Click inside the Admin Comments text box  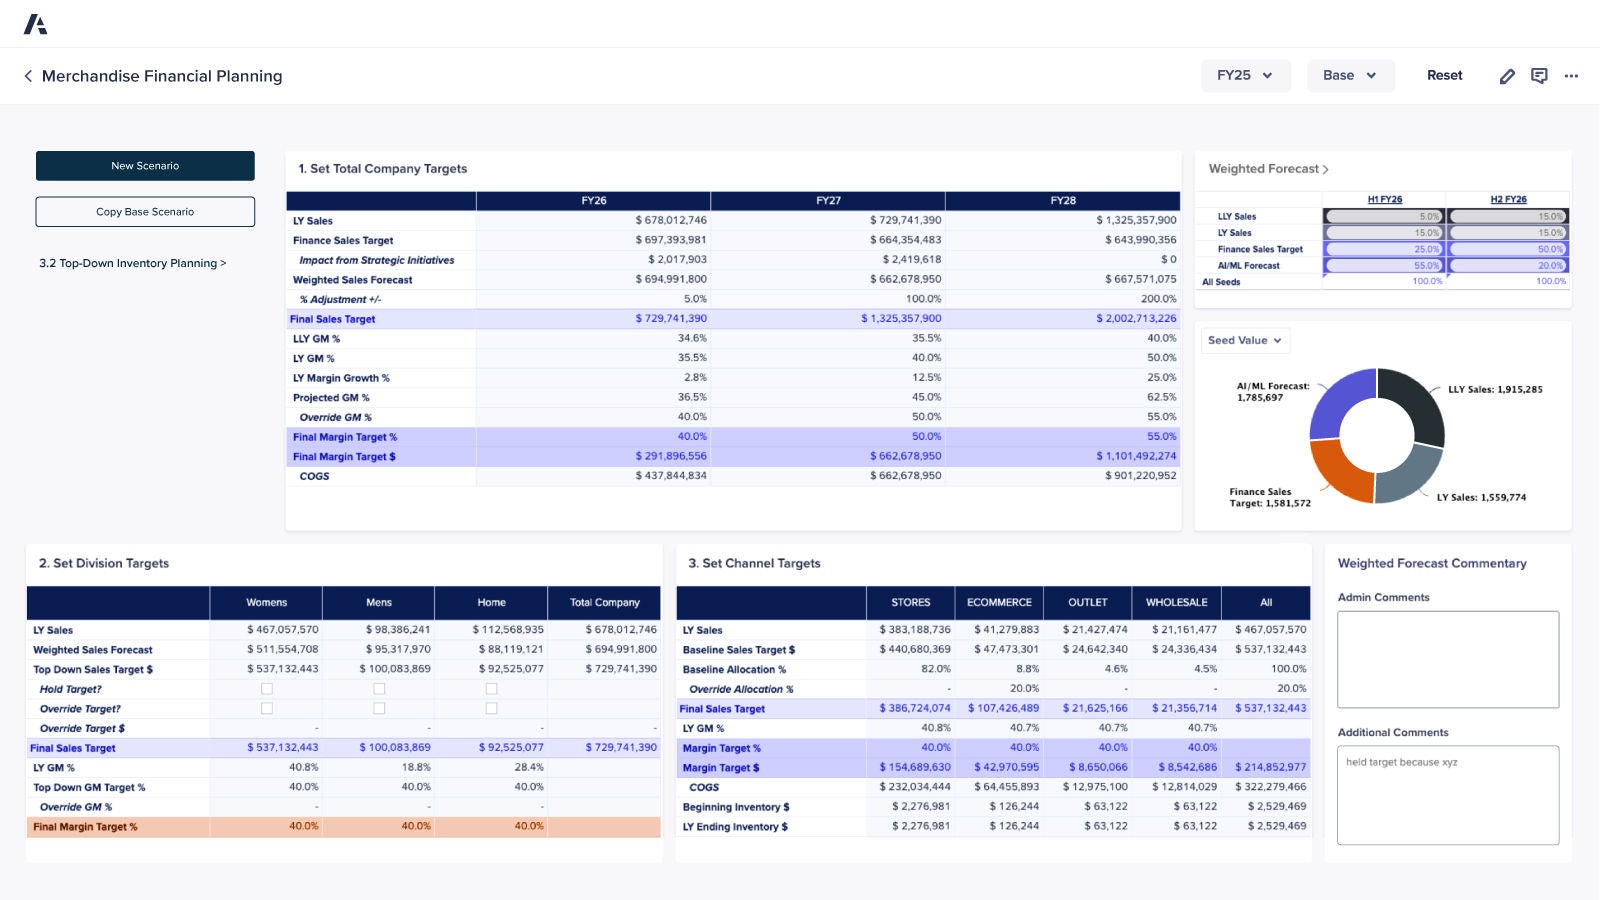[1447, 658]
